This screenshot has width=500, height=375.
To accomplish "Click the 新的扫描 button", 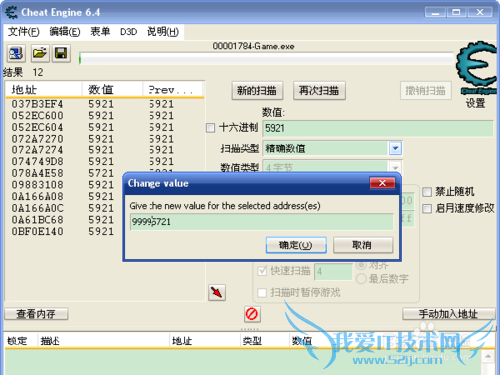I will pos(257,91).
